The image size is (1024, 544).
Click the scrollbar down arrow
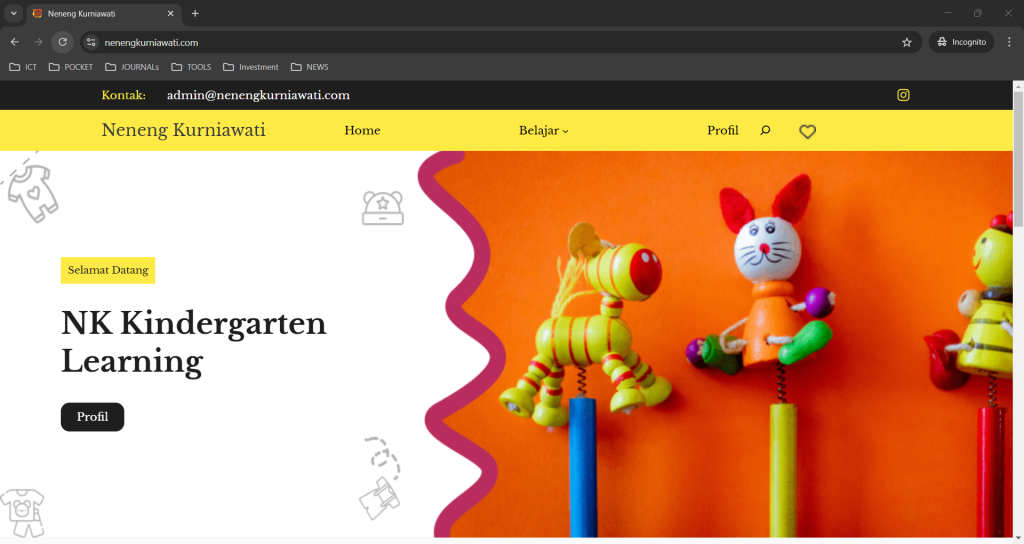click(1018, 539)
